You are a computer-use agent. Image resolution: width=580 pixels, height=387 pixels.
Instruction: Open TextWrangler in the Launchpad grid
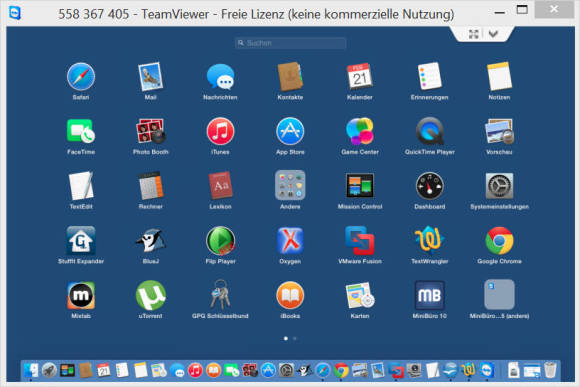click(429, 240)
